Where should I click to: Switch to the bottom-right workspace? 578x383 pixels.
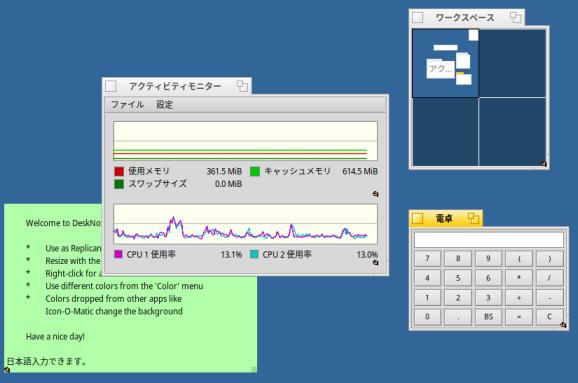[513, 132]
